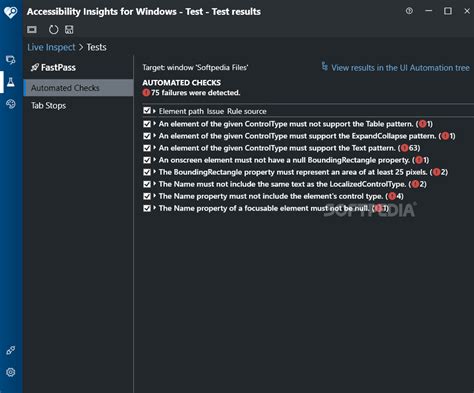Select the Test flask sidebar icon

pyautogui.click(x=11, y=82)
